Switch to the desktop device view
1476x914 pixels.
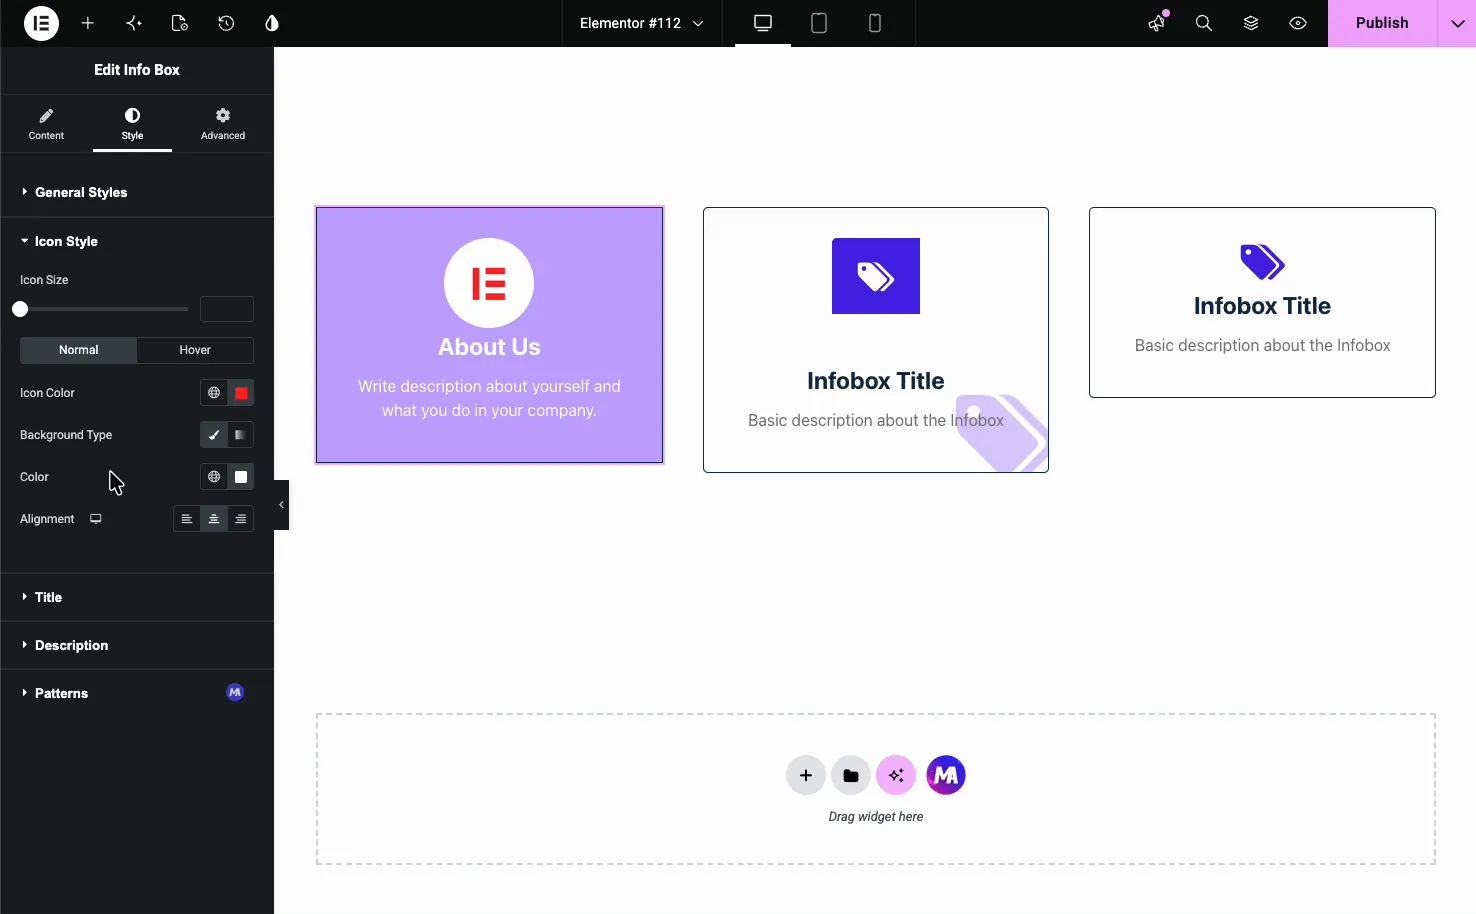pos(763,23)
